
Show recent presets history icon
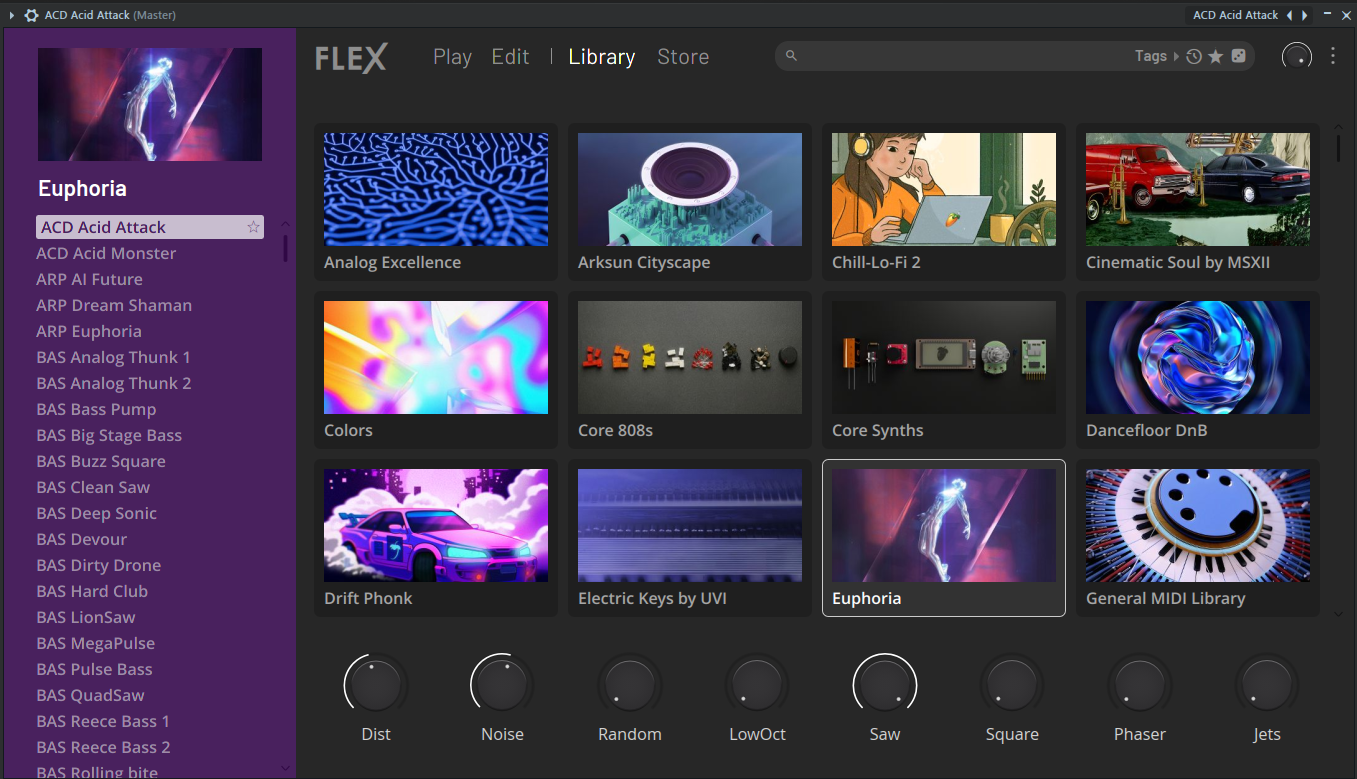click(1194, 57)
